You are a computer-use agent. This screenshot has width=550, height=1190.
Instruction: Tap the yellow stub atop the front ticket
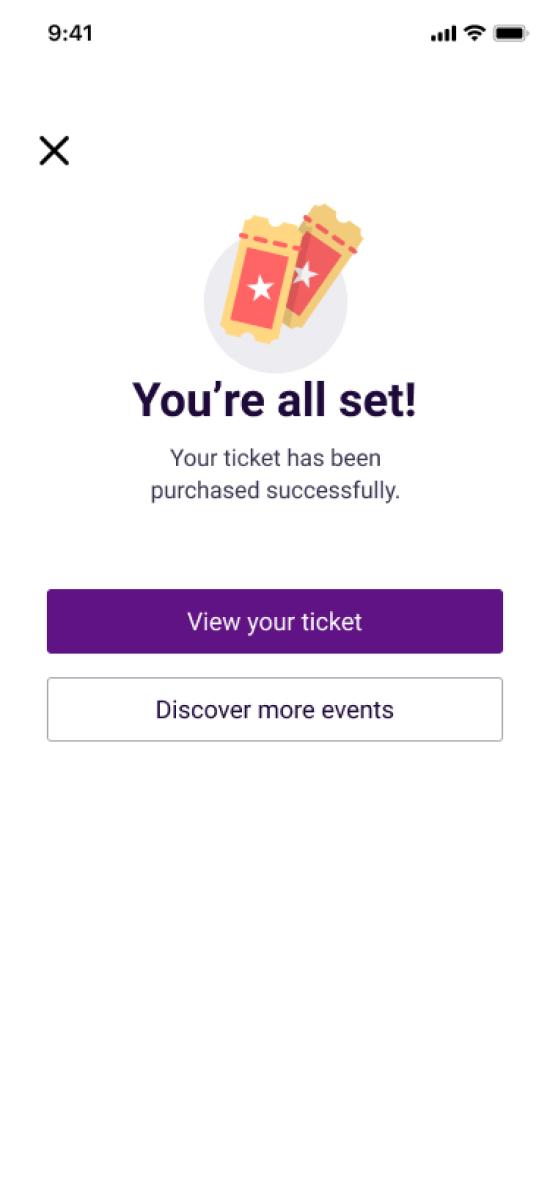(272, 227)
